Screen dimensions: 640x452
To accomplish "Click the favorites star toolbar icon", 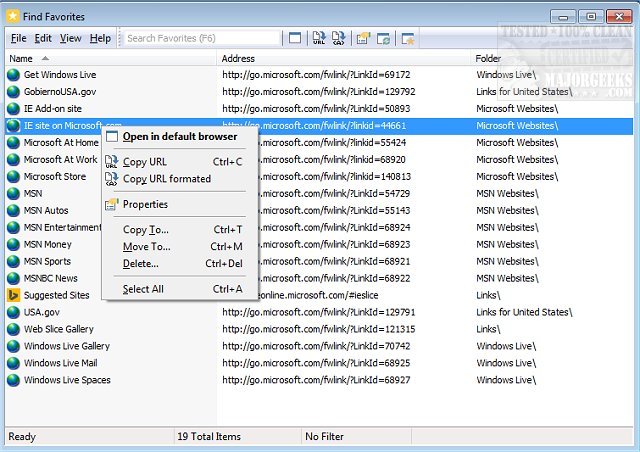I will coord(408,38).
